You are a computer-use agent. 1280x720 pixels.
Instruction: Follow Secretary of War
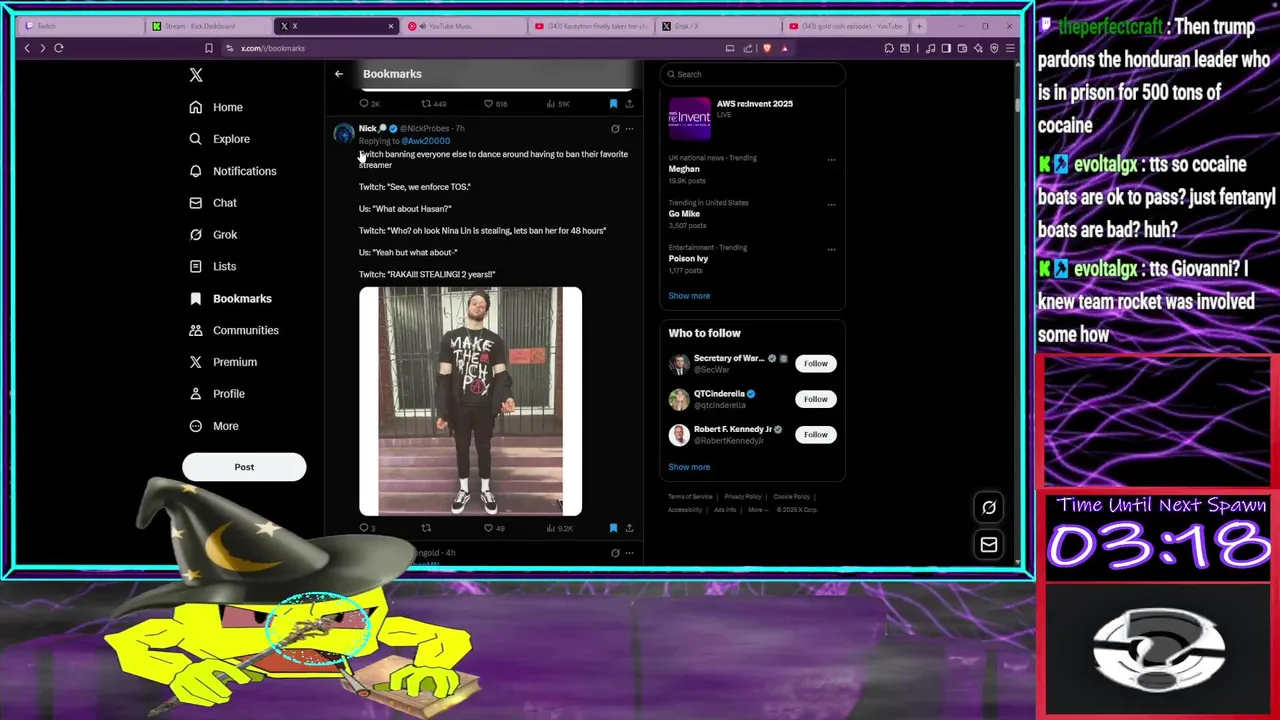(816, 364)
